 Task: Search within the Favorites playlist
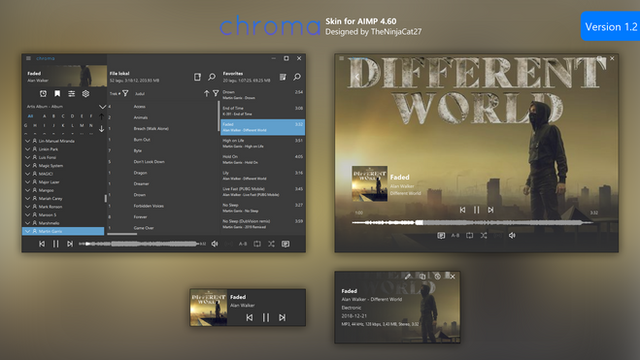pos(297,77)
